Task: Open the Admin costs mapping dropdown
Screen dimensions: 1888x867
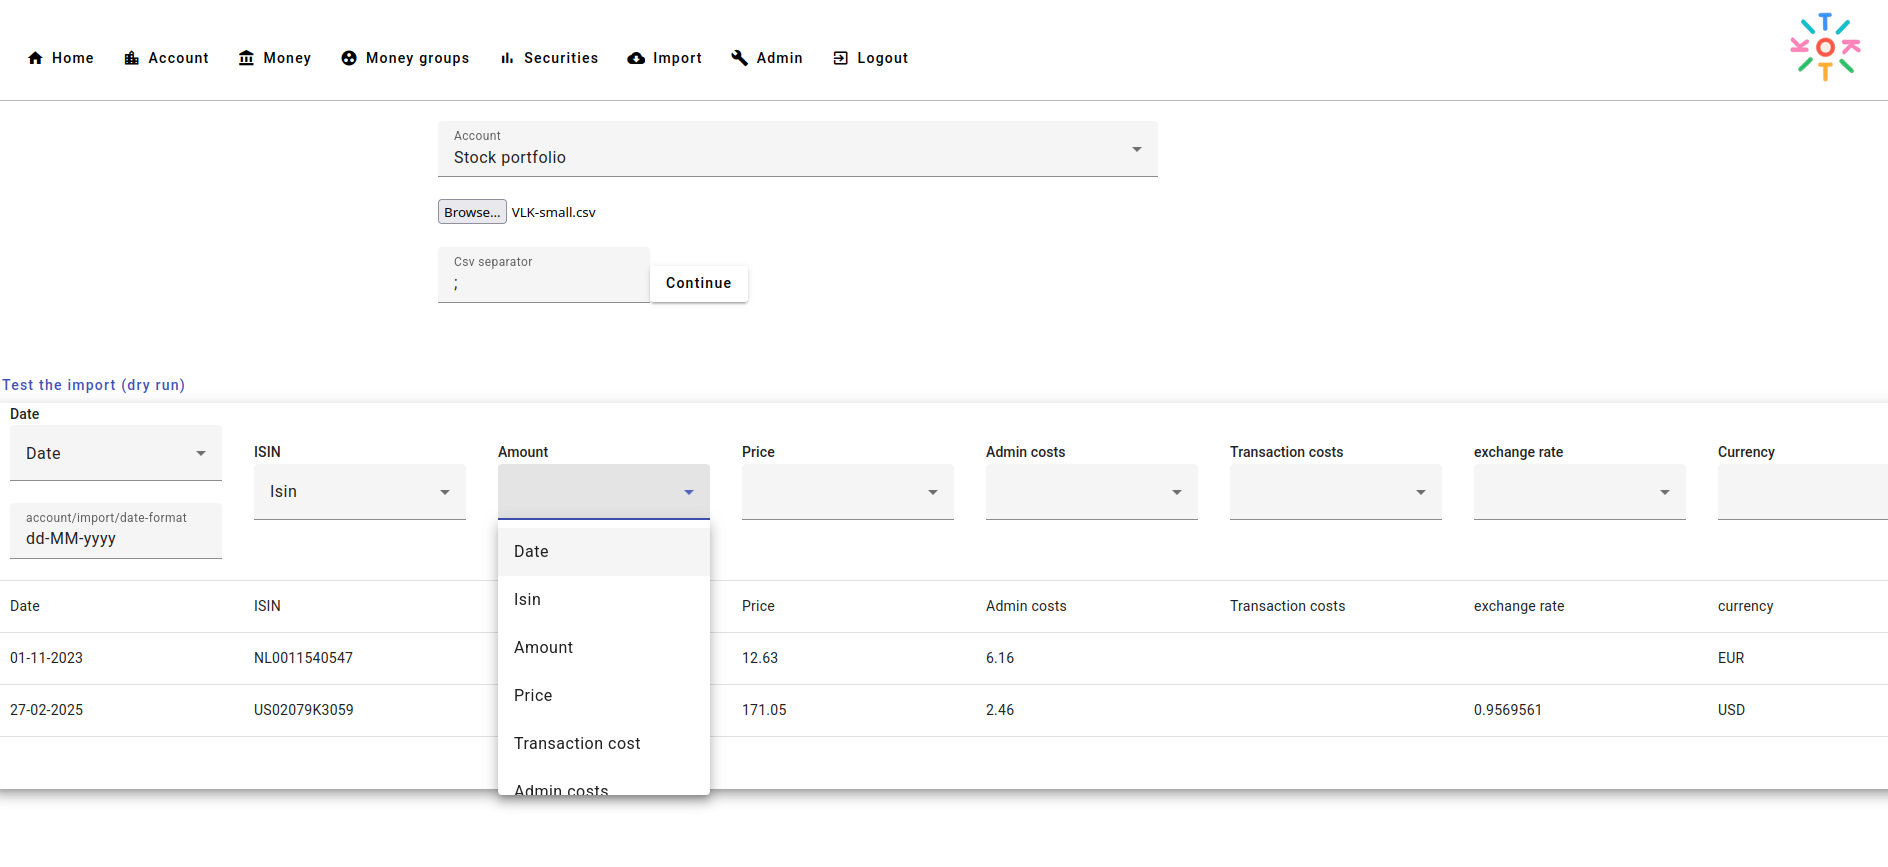Action: click(x=1092, y=492)
